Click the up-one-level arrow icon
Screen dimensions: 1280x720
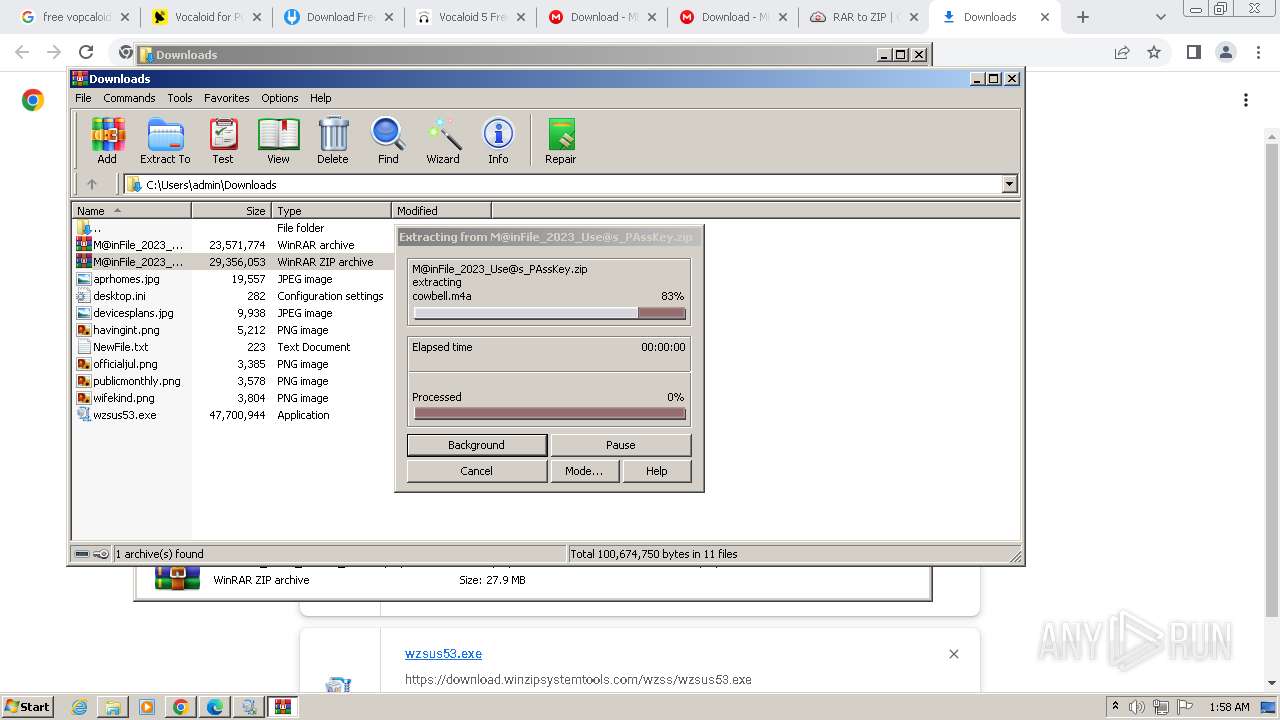click(92, 184)
